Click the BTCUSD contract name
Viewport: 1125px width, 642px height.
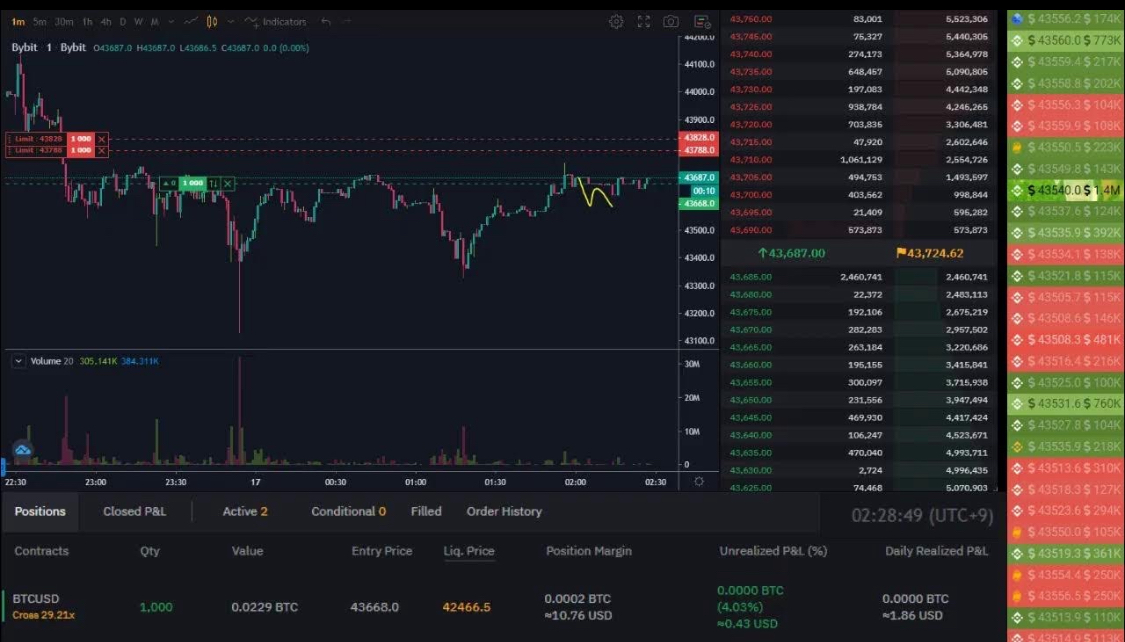(36, 598)
